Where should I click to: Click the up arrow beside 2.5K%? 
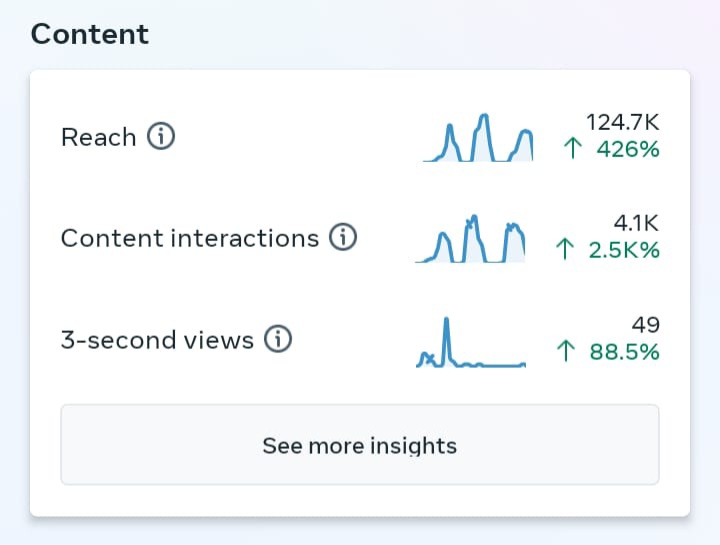(x=567, y=250)
